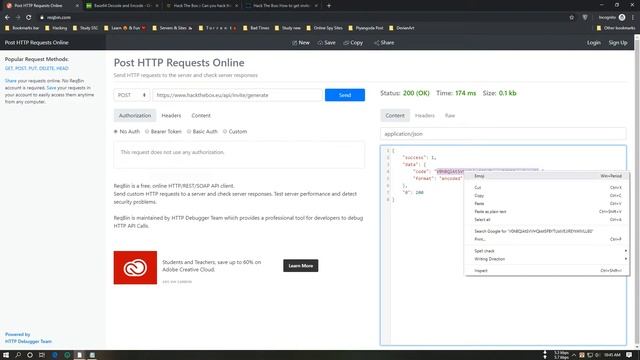The height and width of the screenshot is (360, 640).
Task: Open a new browser tab with plus
Action: (329, 6)
